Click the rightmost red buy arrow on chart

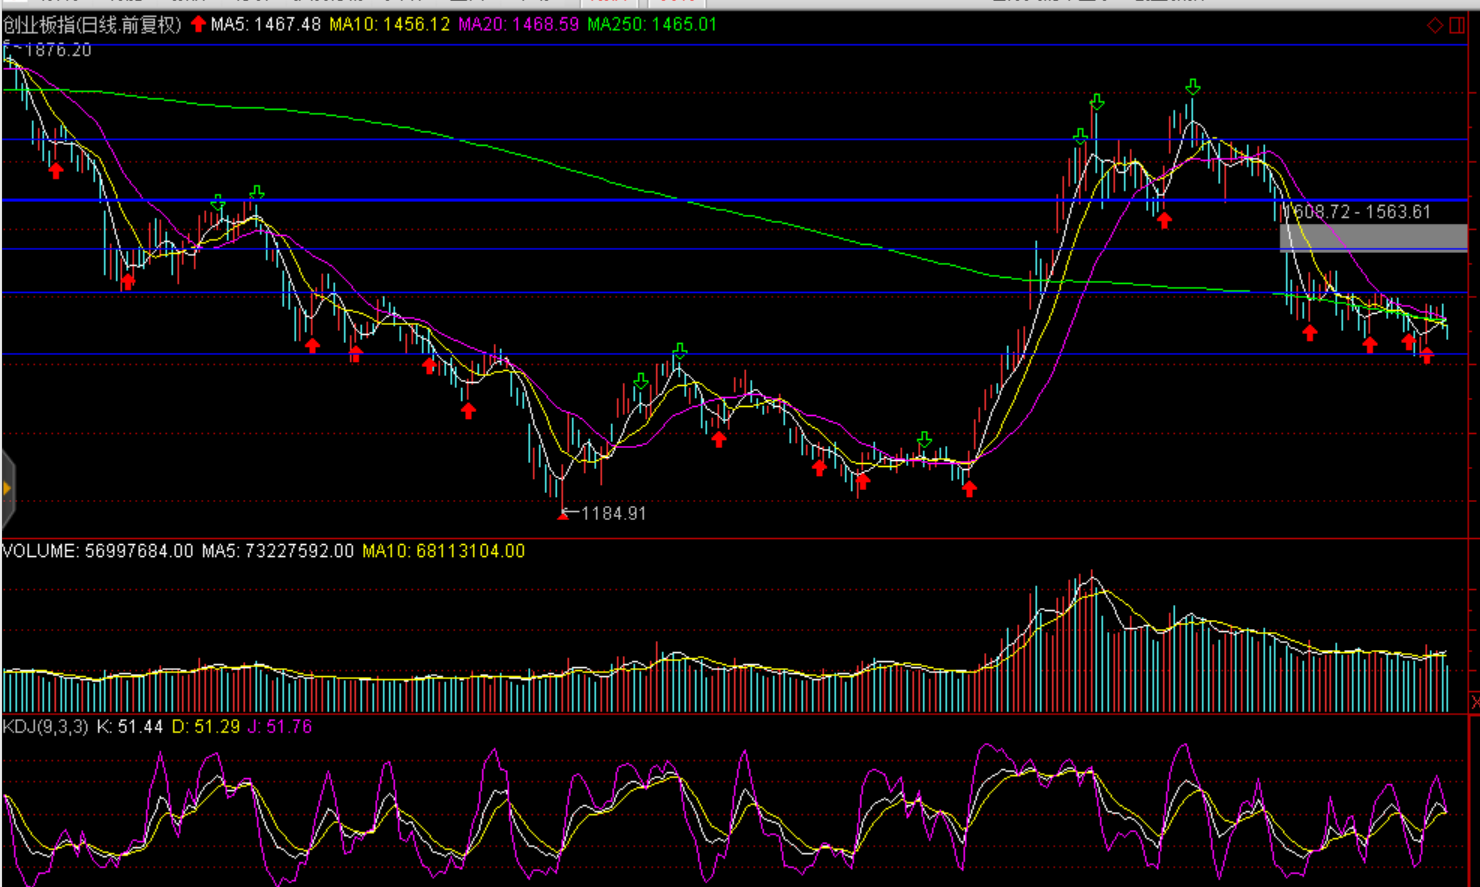coord(1426,355)
